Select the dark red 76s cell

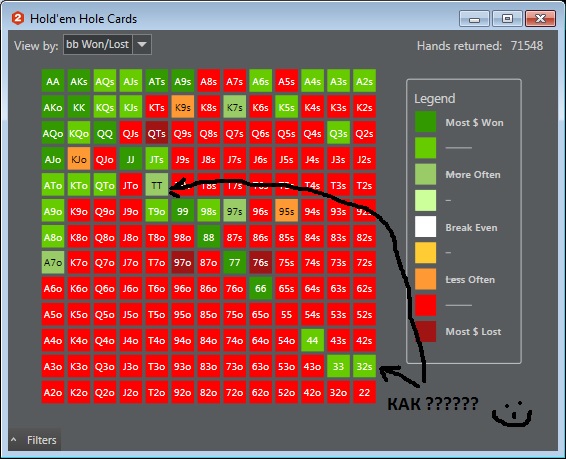pyautogui.click(x=261, y=262)
